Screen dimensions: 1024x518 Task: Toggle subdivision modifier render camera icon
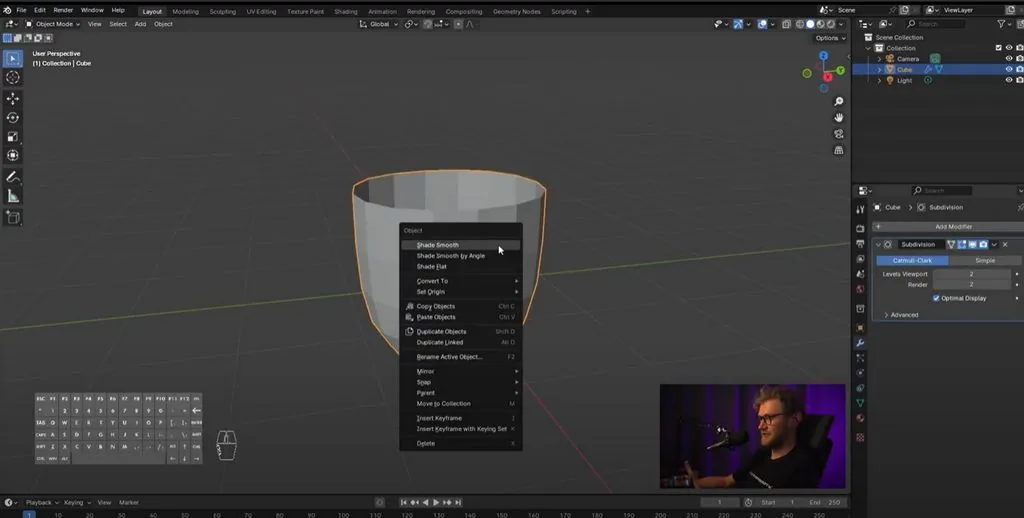[983, 244]
